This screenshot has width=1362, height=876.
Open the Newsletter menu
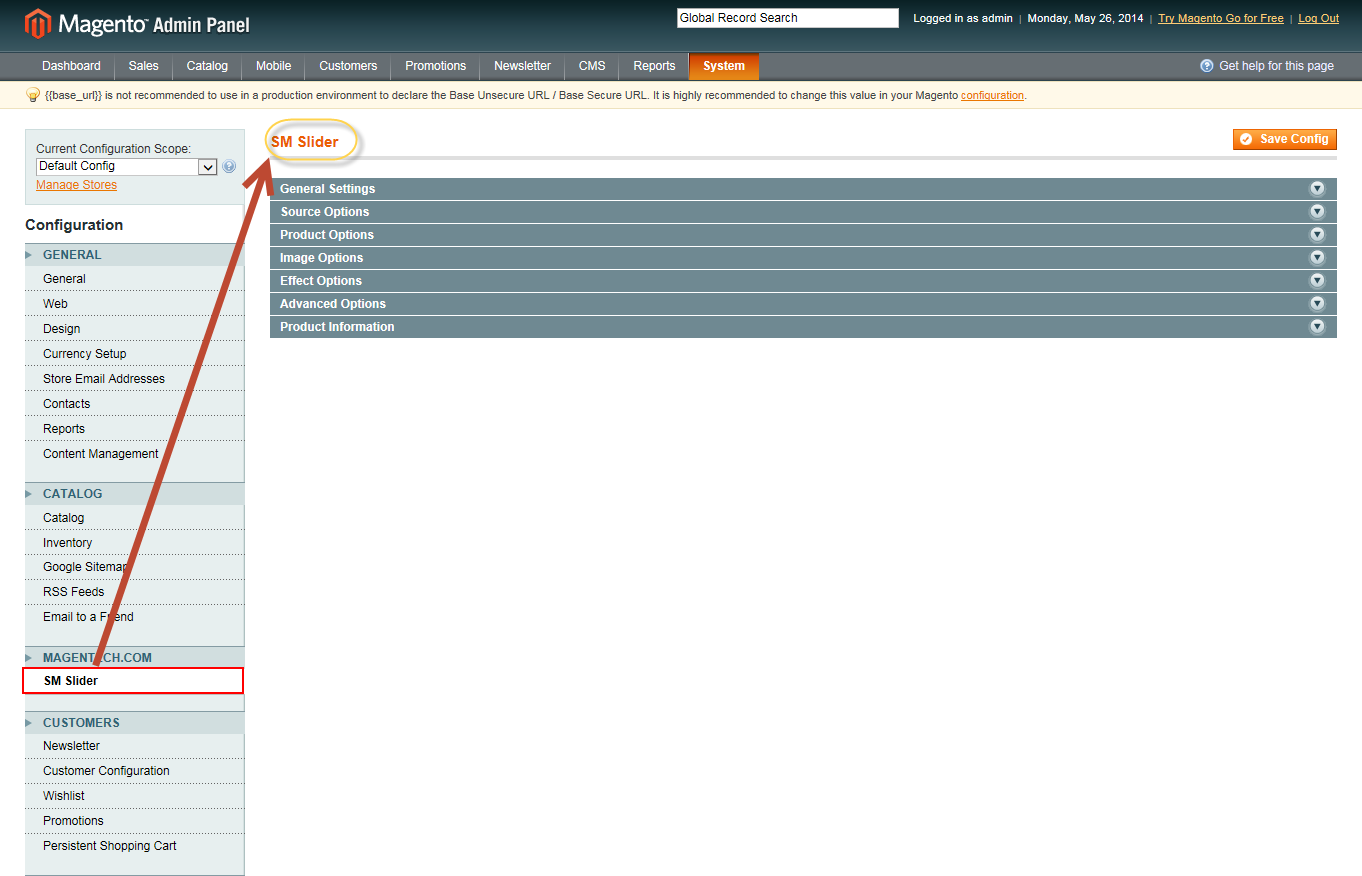pyautogui.click(x=522, y=66)
